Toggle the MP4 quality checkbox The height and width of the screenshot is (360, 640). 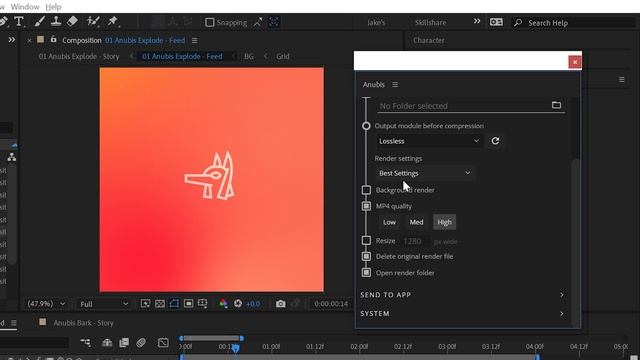[366, 206]
